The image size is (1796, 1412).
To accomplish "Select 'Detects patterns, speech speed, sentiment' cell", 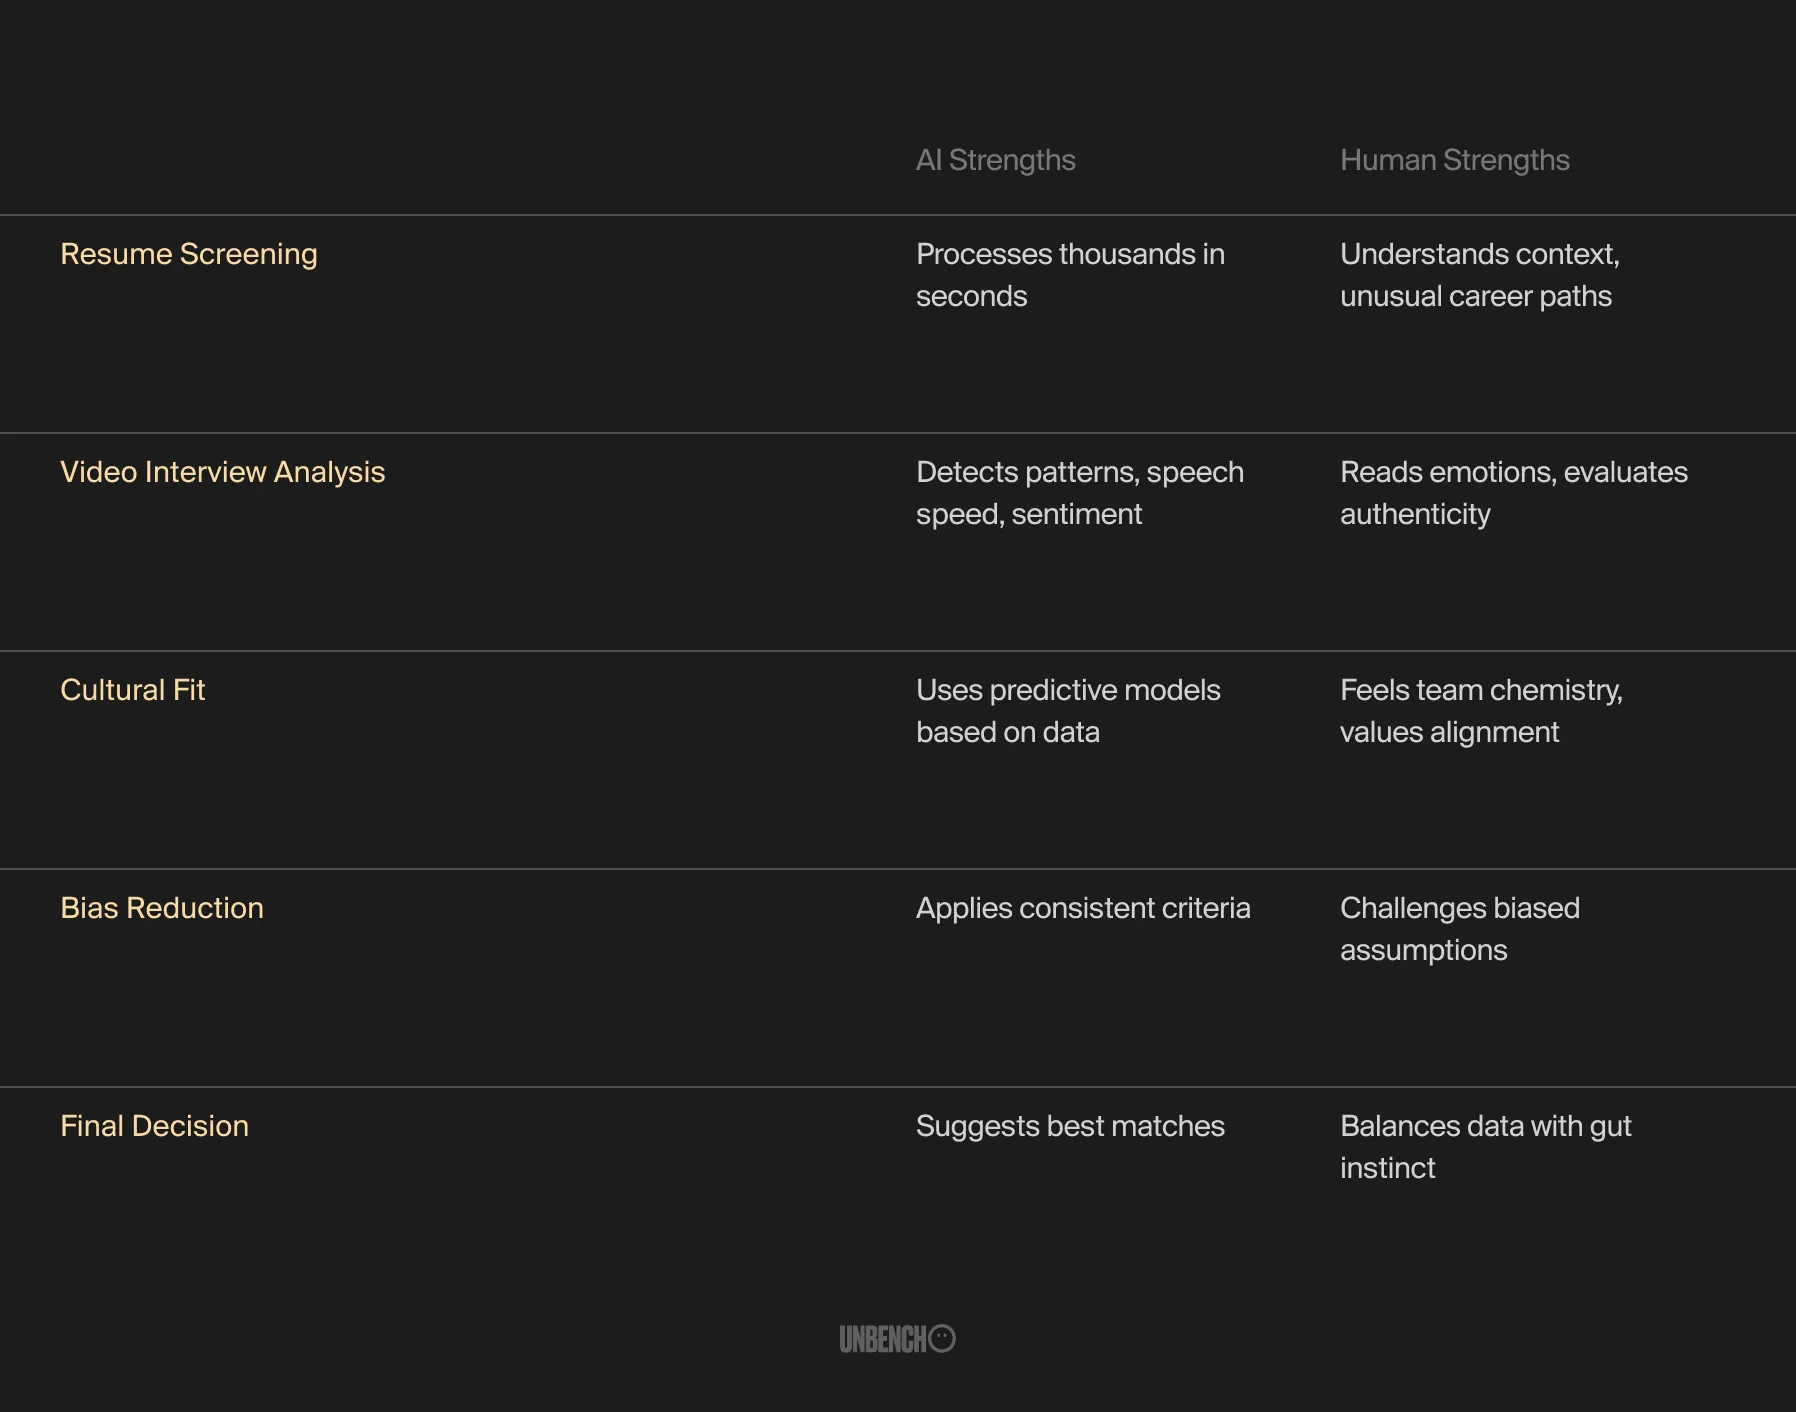I will [x=1080, y=493].
